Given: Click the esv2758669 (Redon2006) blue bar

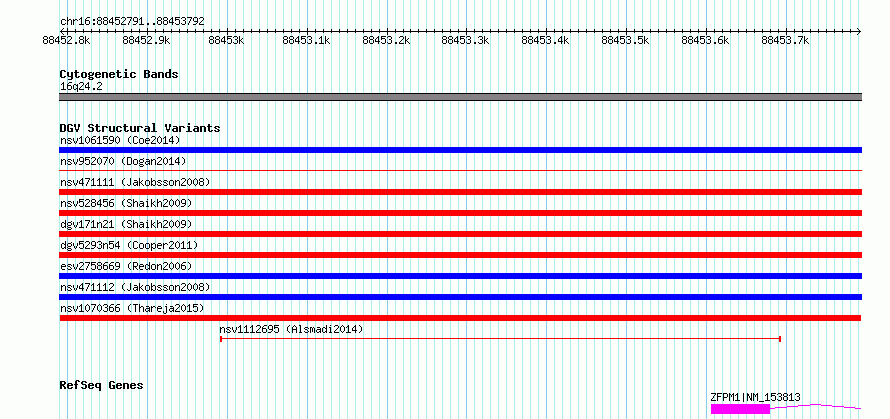Looking at the screenshot, I should click(460, 276).
